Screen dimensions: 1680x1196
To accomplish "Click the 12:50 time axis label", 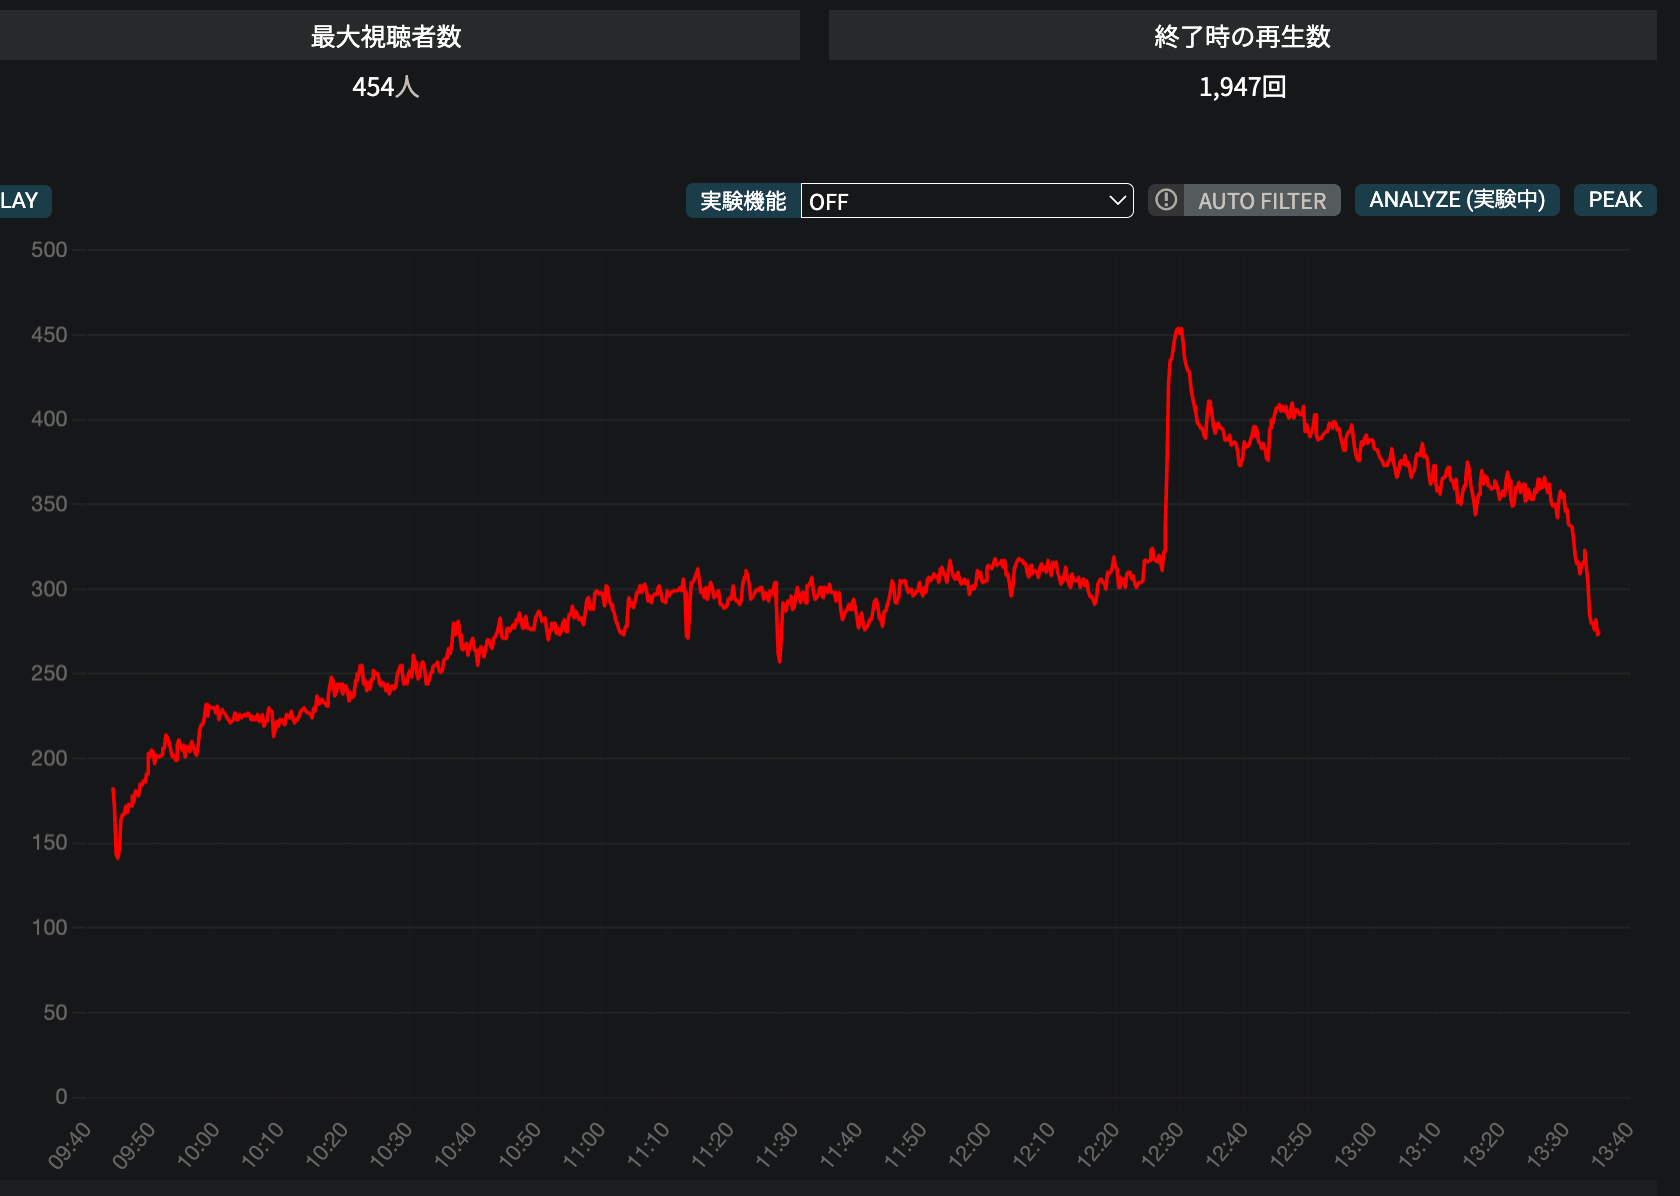I will pos(1291,1145).
